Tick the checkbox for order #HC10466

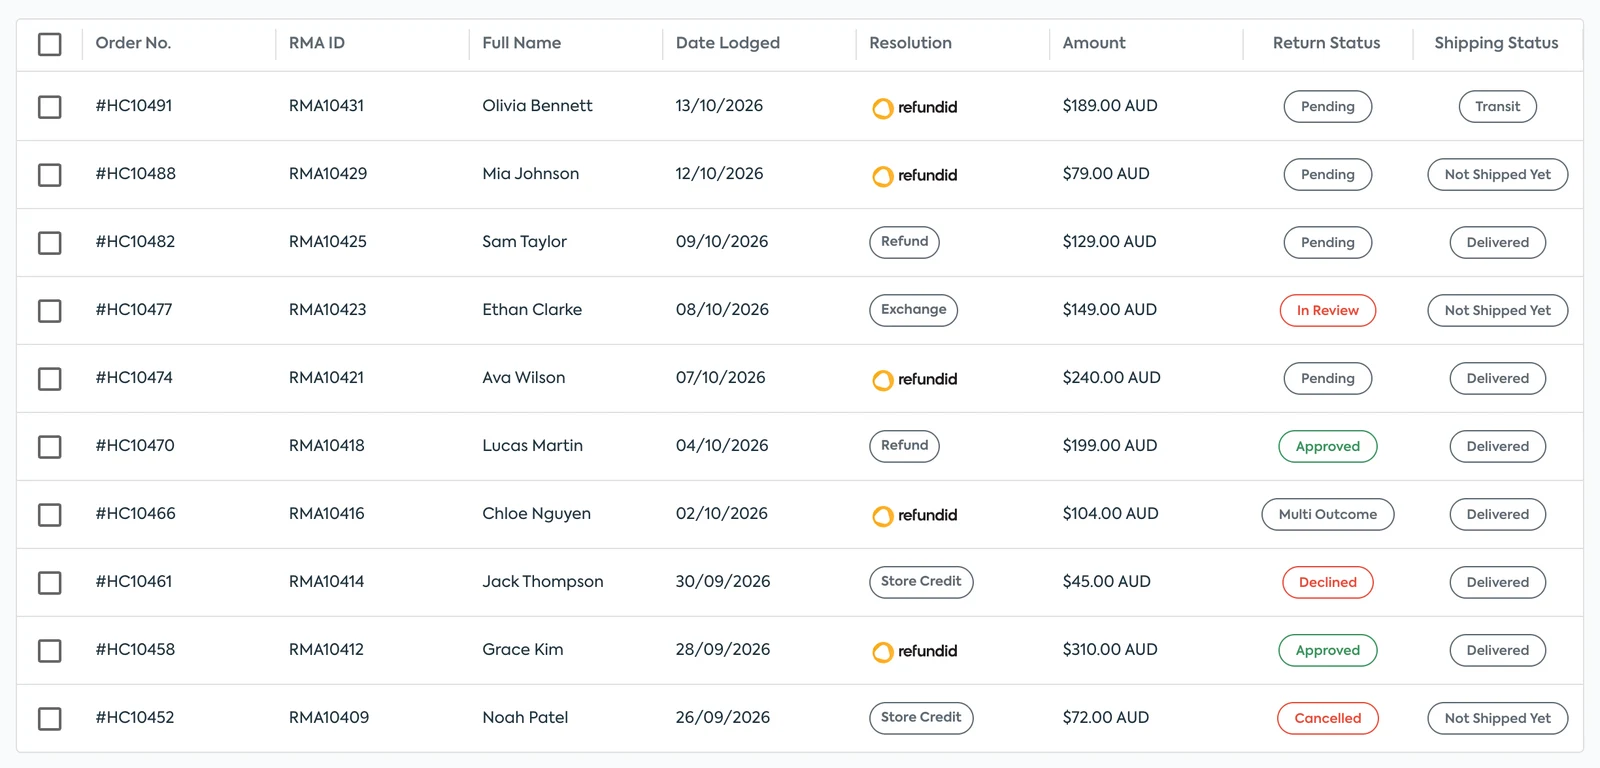click(49, 515)
